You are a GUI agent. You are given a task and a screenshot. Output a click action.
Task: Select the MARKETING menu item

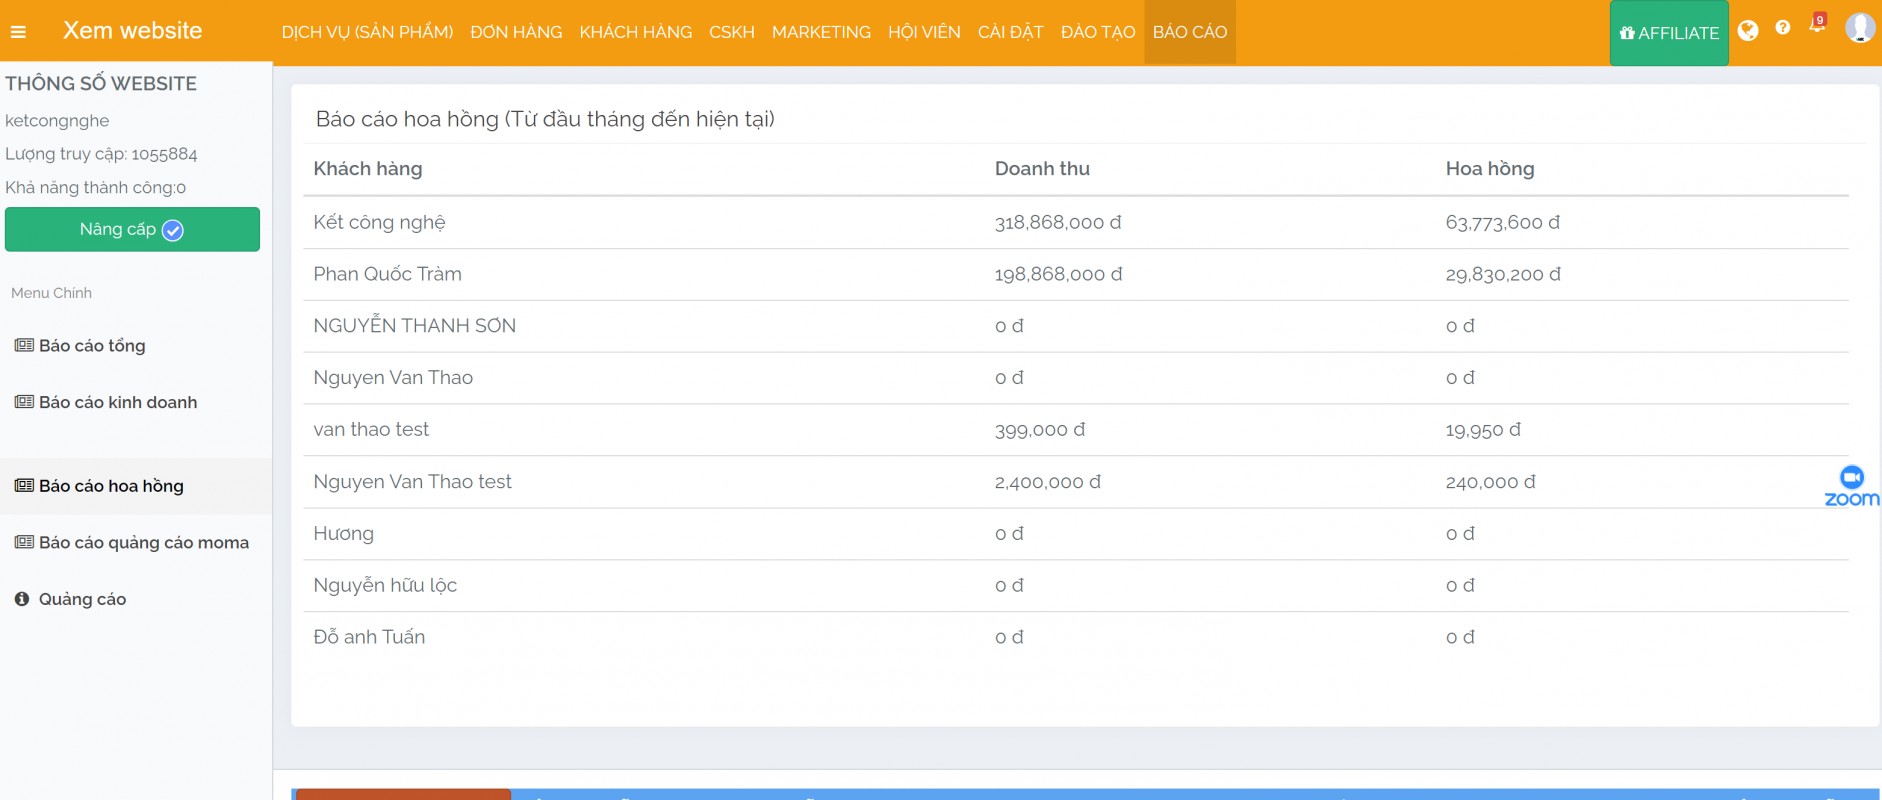tap(821, 32)
